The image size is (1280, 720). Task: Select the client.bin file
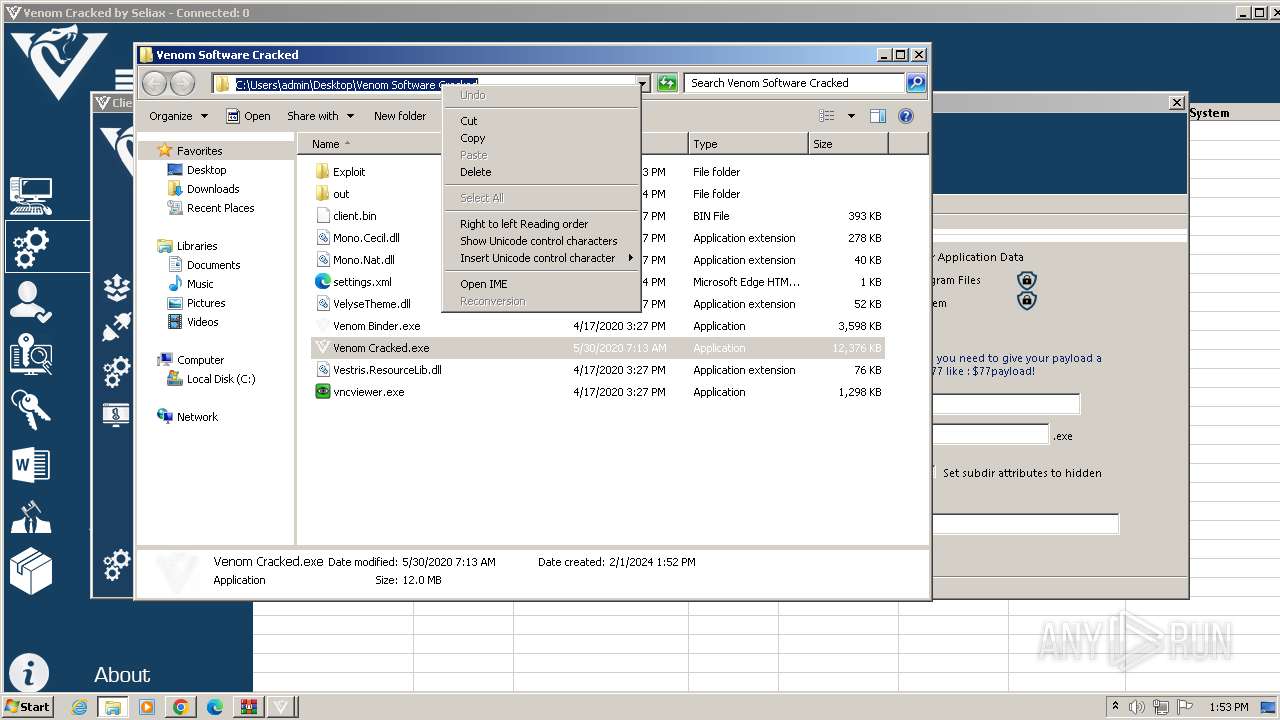coord(355,216)
